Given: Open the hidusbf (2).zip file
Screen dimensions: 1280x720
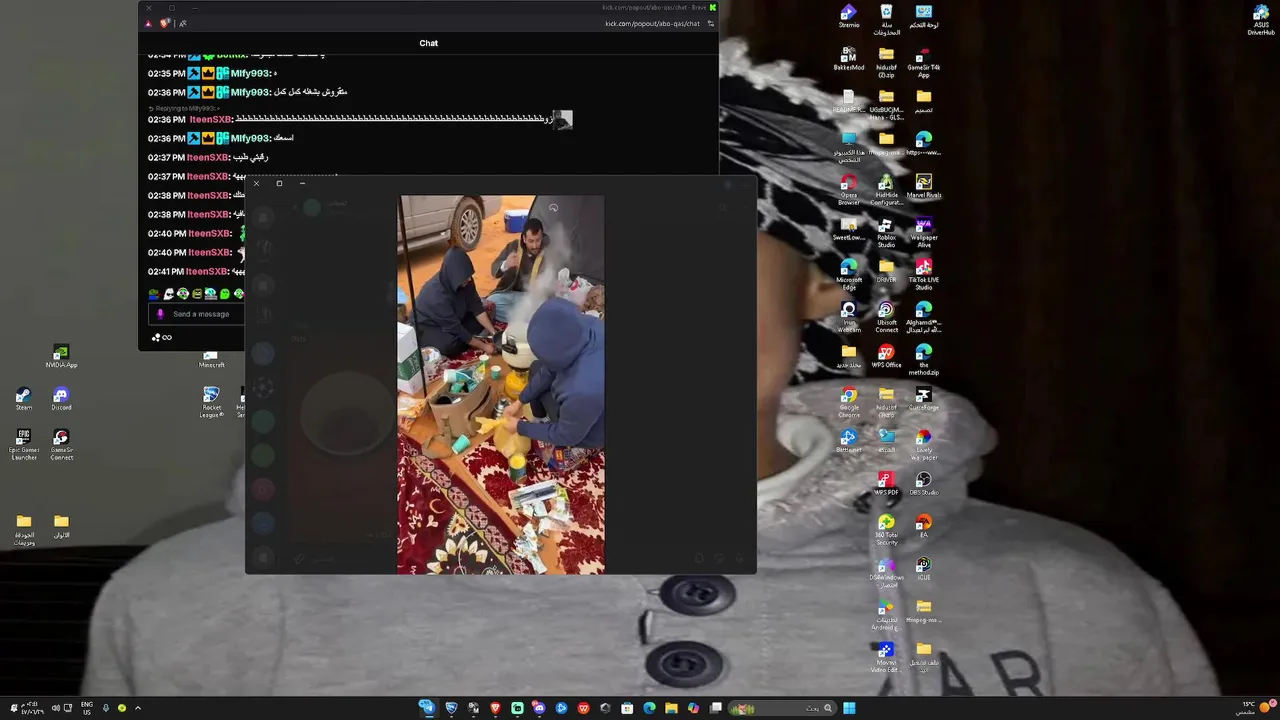Looking at the screenshot, I should tap(886, 61).
